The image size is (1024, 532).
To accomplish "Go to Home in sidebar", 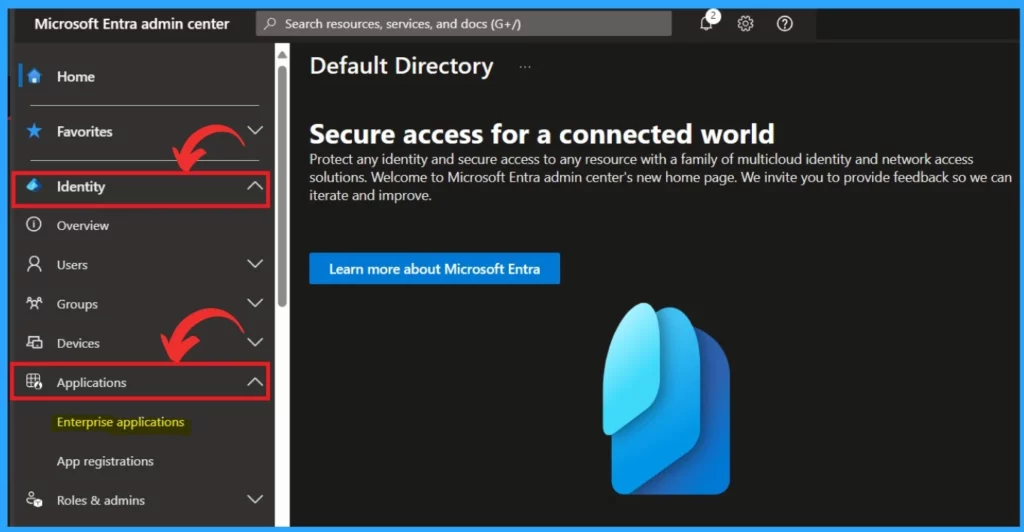I will 76,76.
